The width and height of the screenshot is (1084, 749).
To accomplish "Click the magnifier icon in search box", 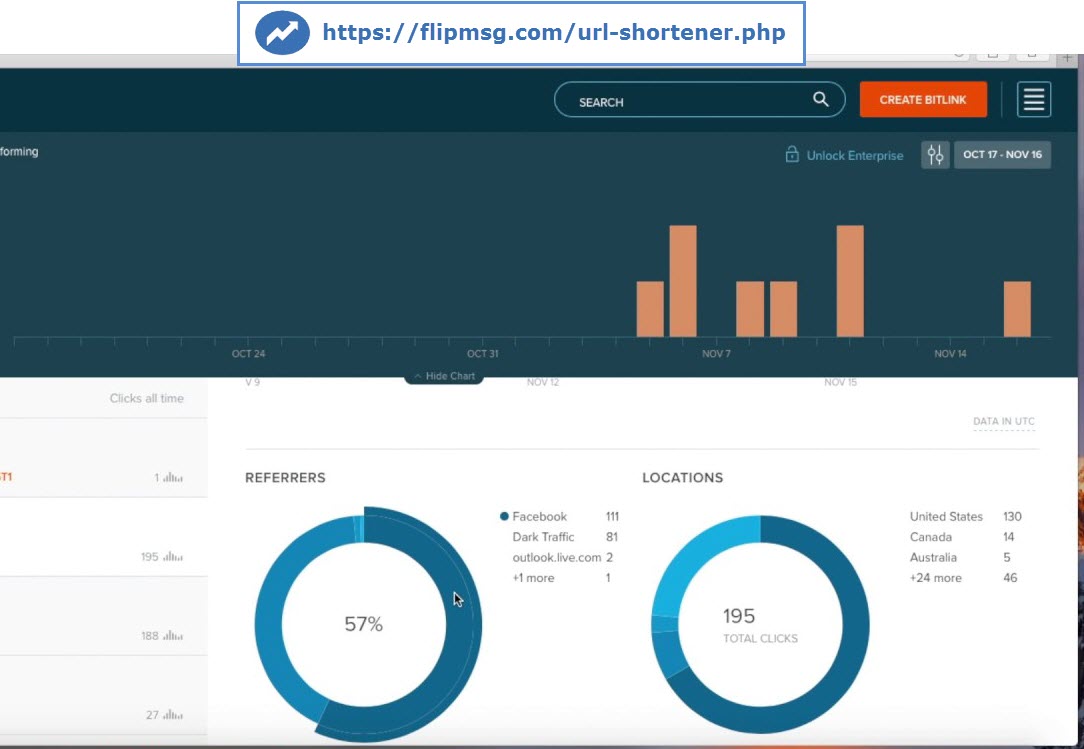I will pyautogui.click(x=821, y=99).
